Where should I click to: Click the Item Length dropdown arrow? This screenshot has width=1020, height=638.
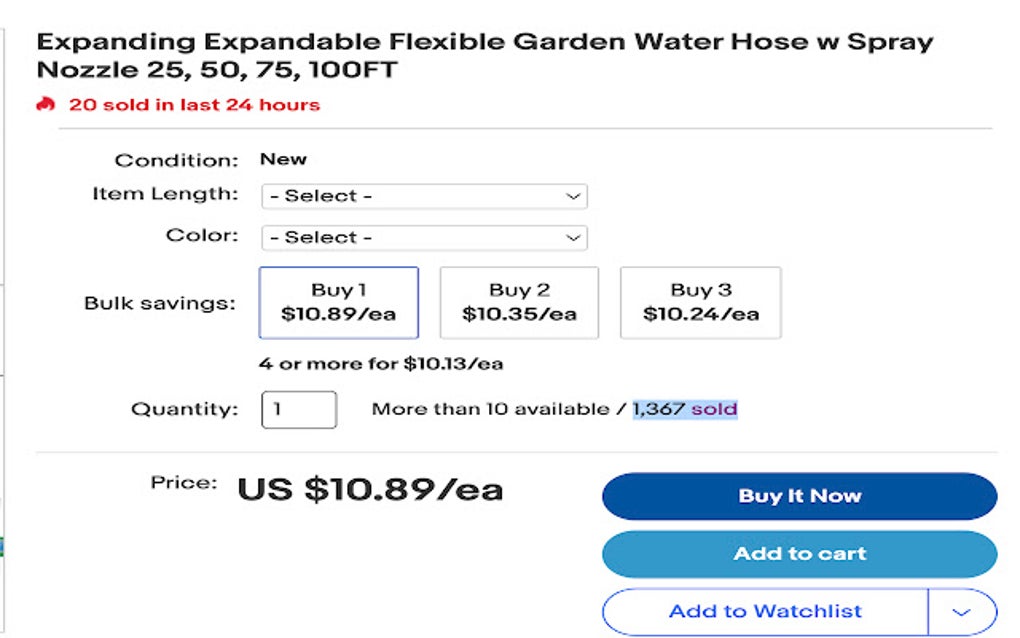(x=571, y=195)
